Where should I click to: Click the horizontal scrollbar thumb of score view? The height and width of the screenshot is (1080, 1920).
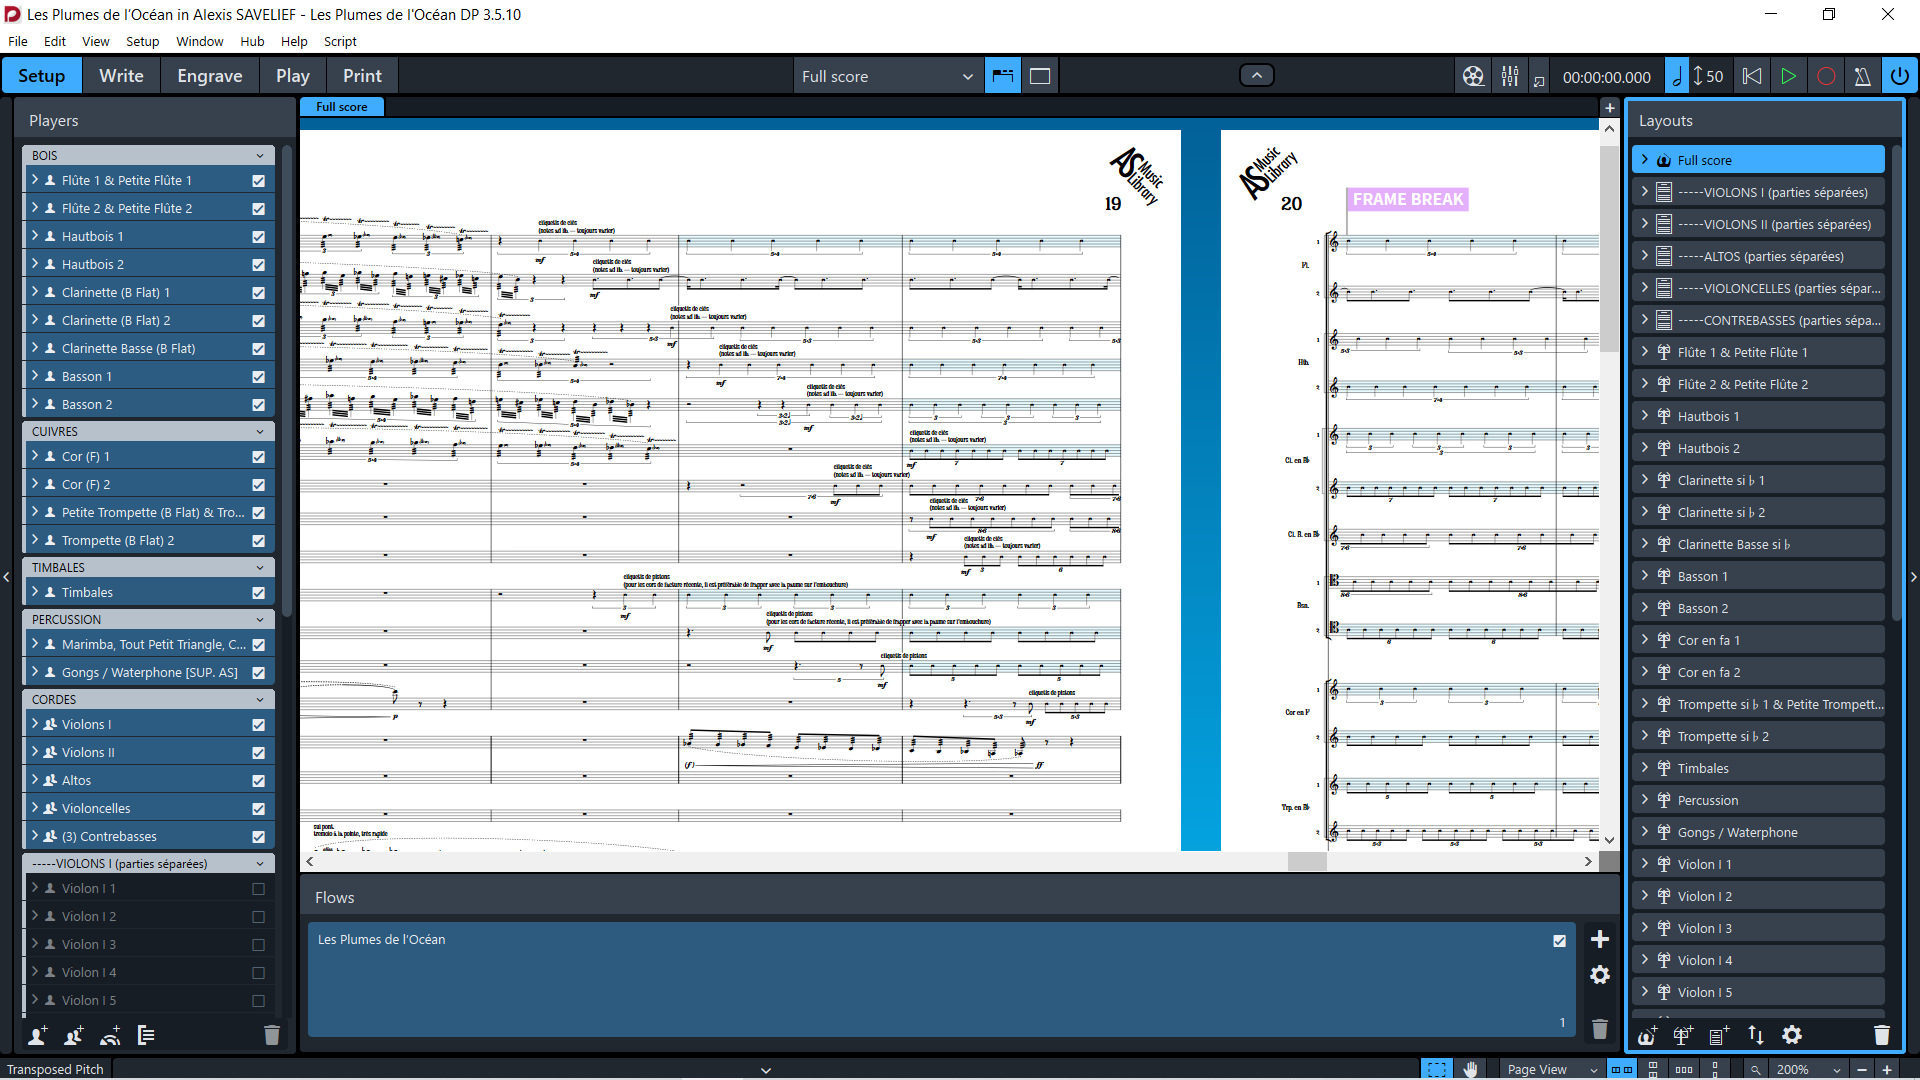[x=1306, y=861]
